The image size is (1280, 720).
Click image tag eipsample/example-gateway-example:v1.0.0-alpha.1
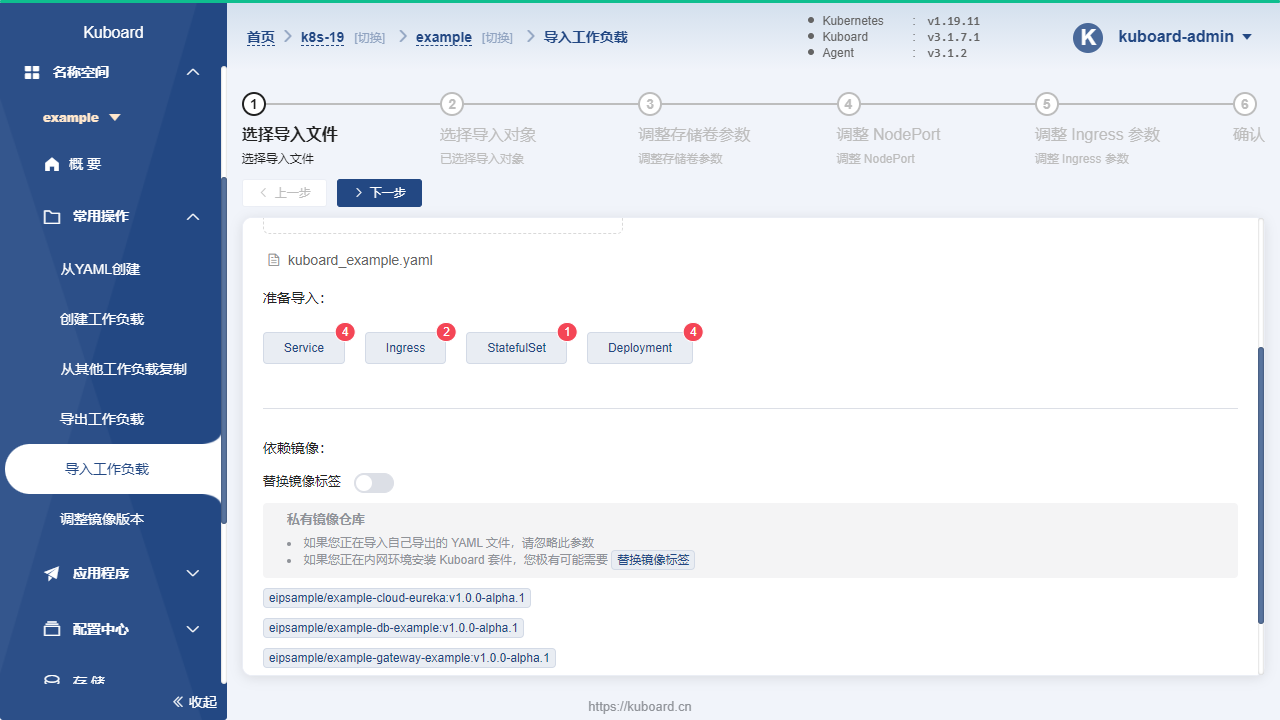coord(409,658)
